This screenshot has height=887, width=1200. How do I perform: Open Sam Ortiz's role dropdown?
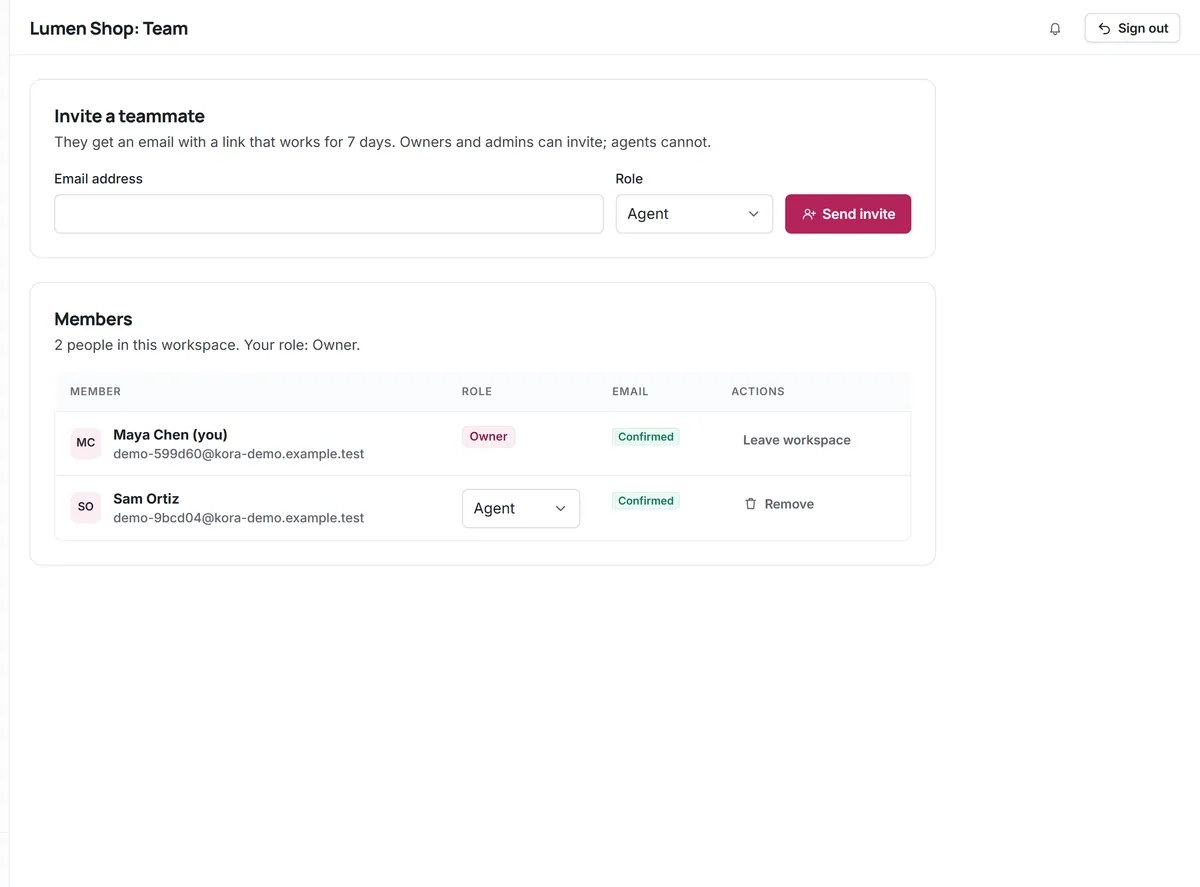point(521,508)
